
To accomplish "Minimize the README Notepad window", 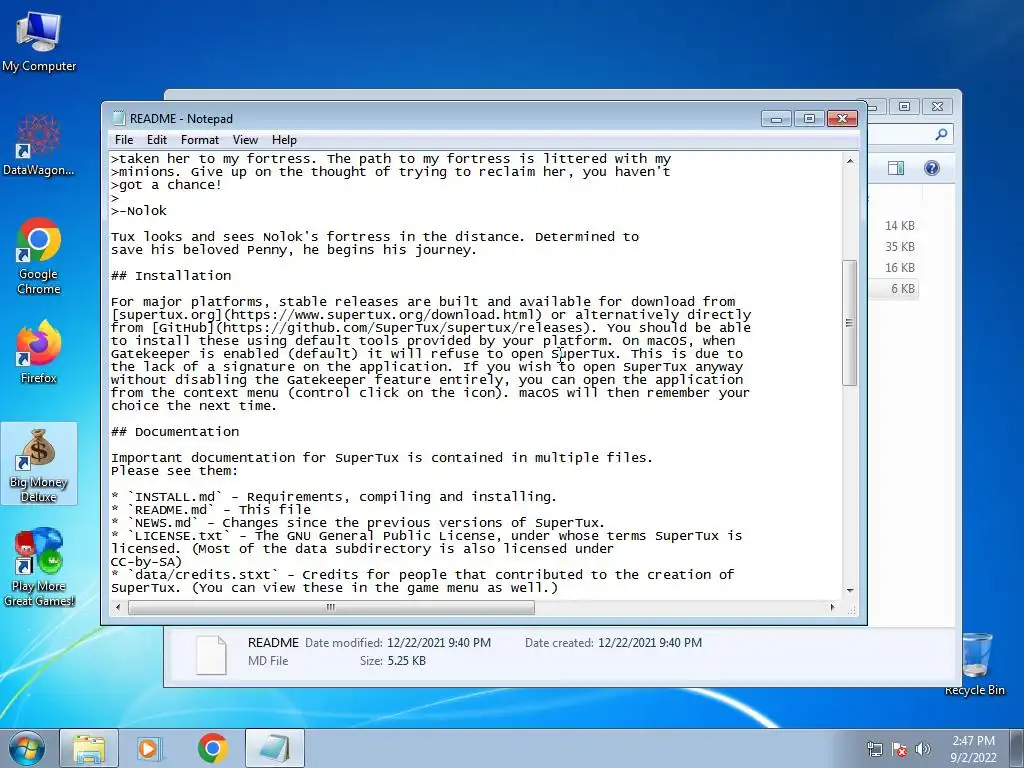I will pos(776,119).
